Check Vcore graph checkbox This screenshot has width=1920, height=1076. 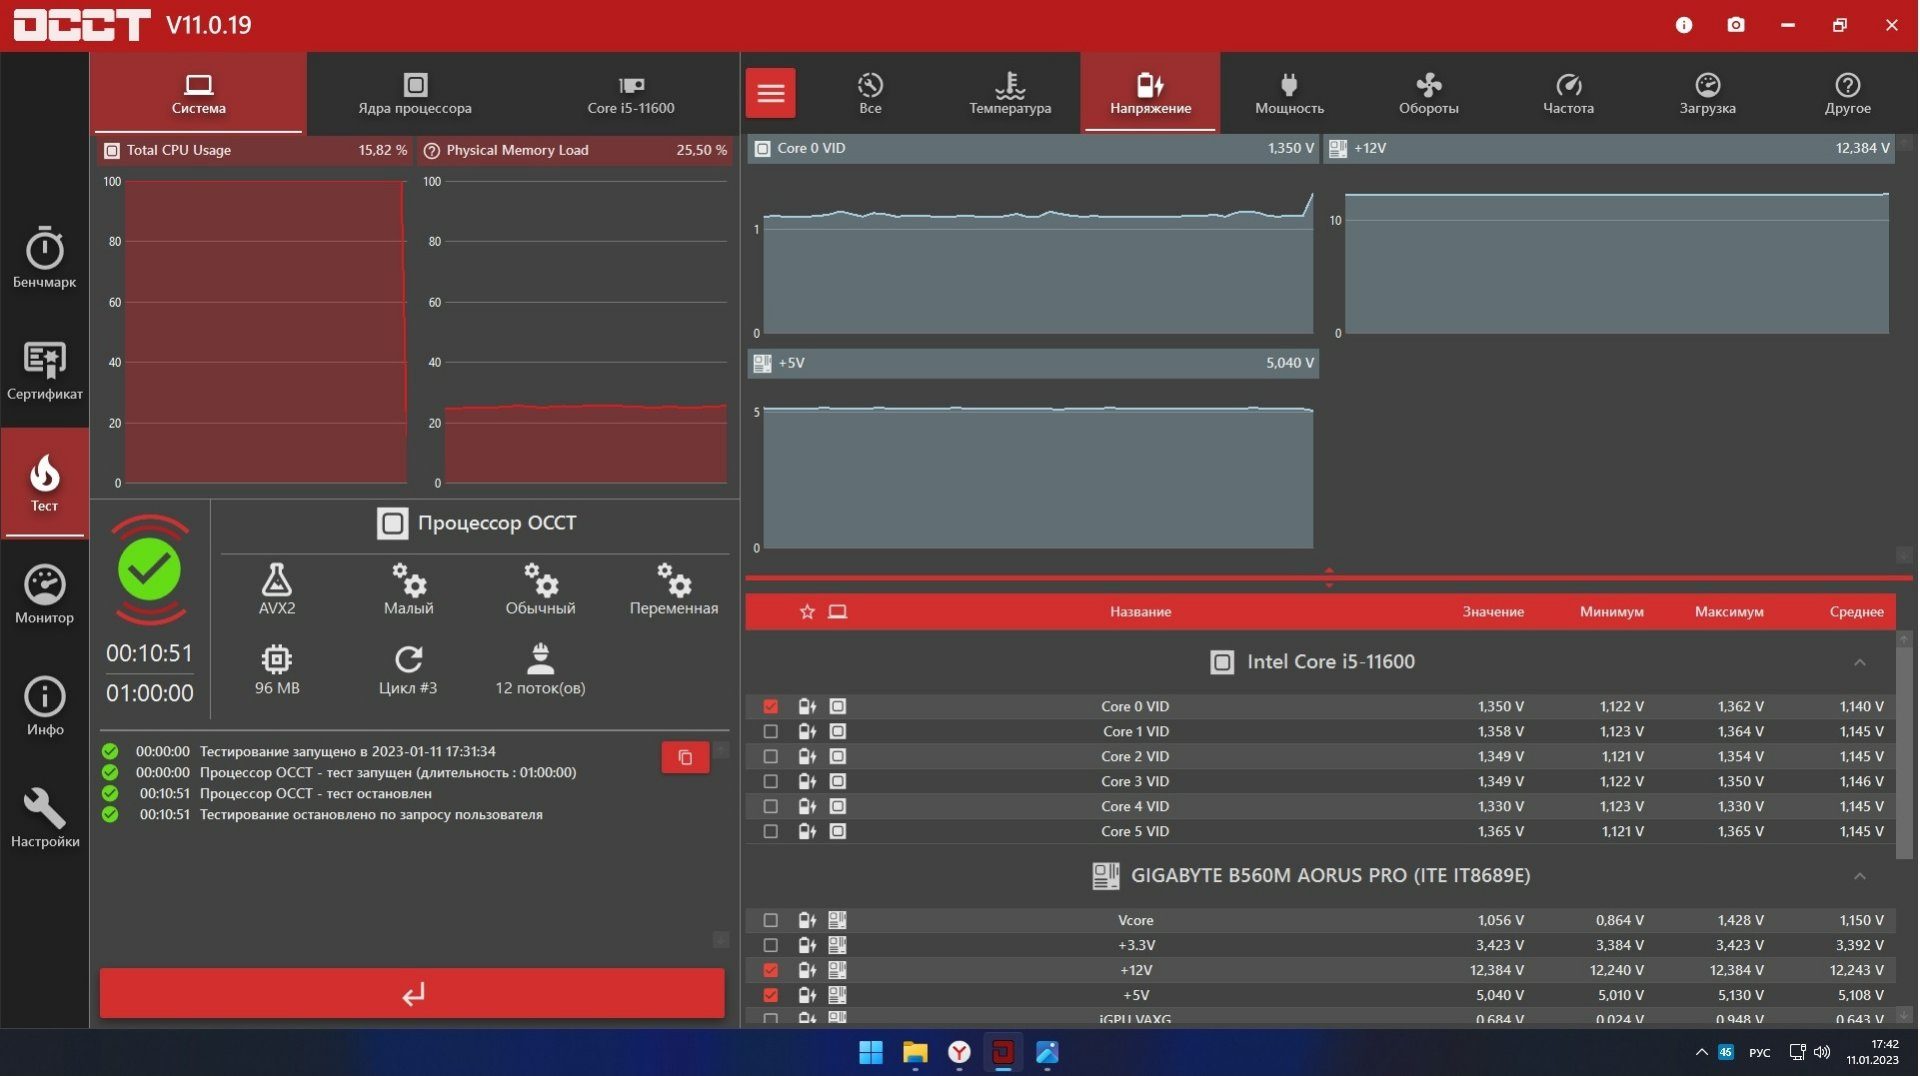(x=770, y=920)
